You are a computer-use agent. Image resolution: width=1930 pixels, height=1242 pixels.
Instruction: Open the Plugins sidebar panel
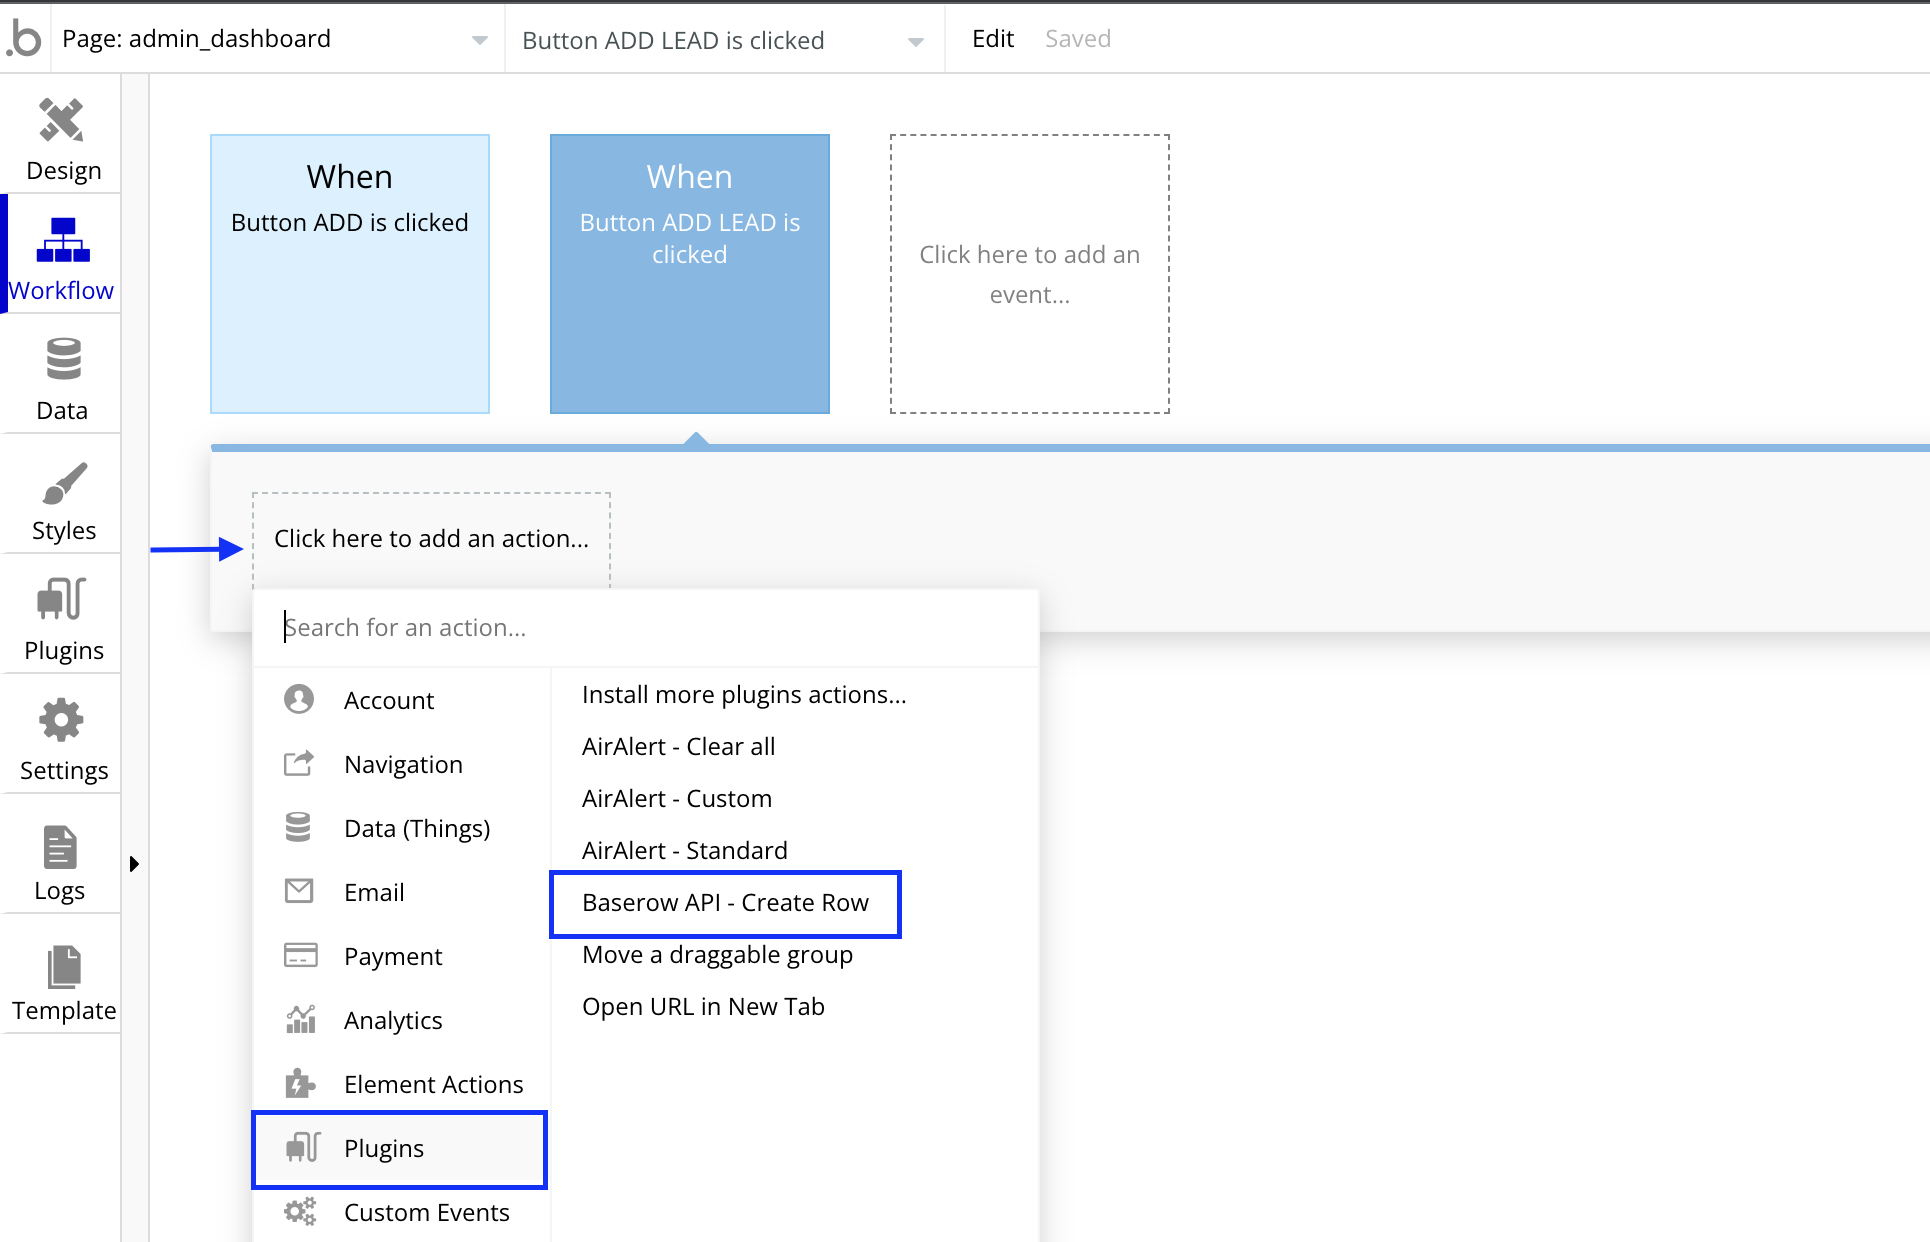61,615
